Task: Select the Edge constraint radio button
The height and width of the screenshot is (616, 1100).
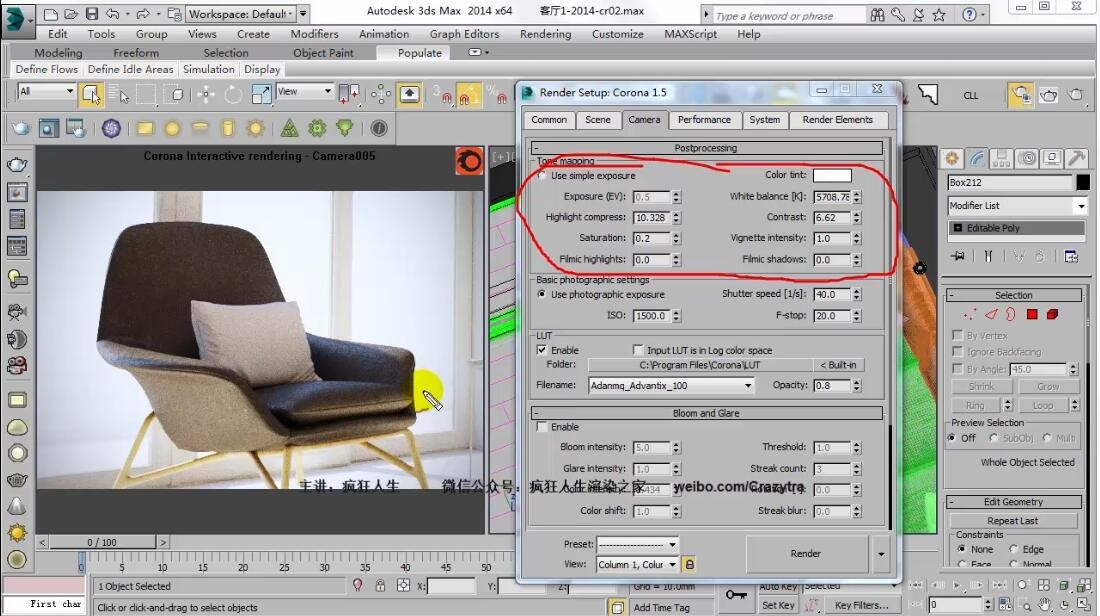Action: (1014, 549)
